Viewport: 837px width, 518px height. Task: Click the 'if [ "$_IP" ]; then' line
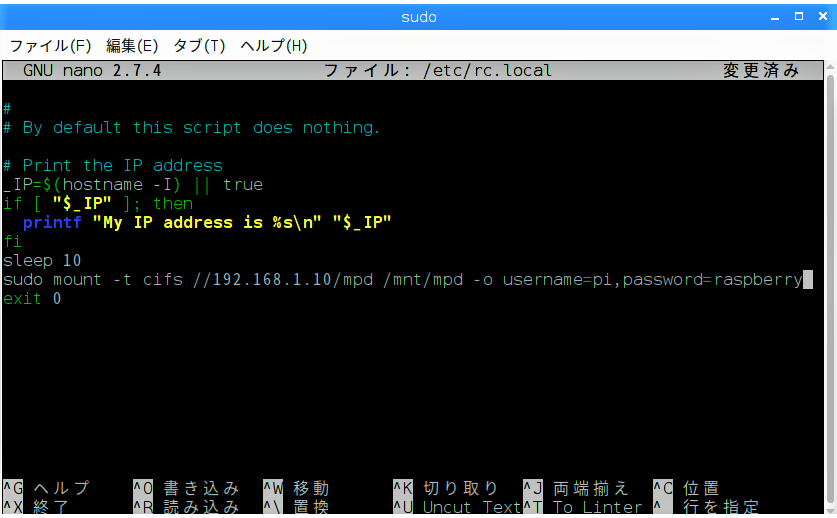[98, 203]
